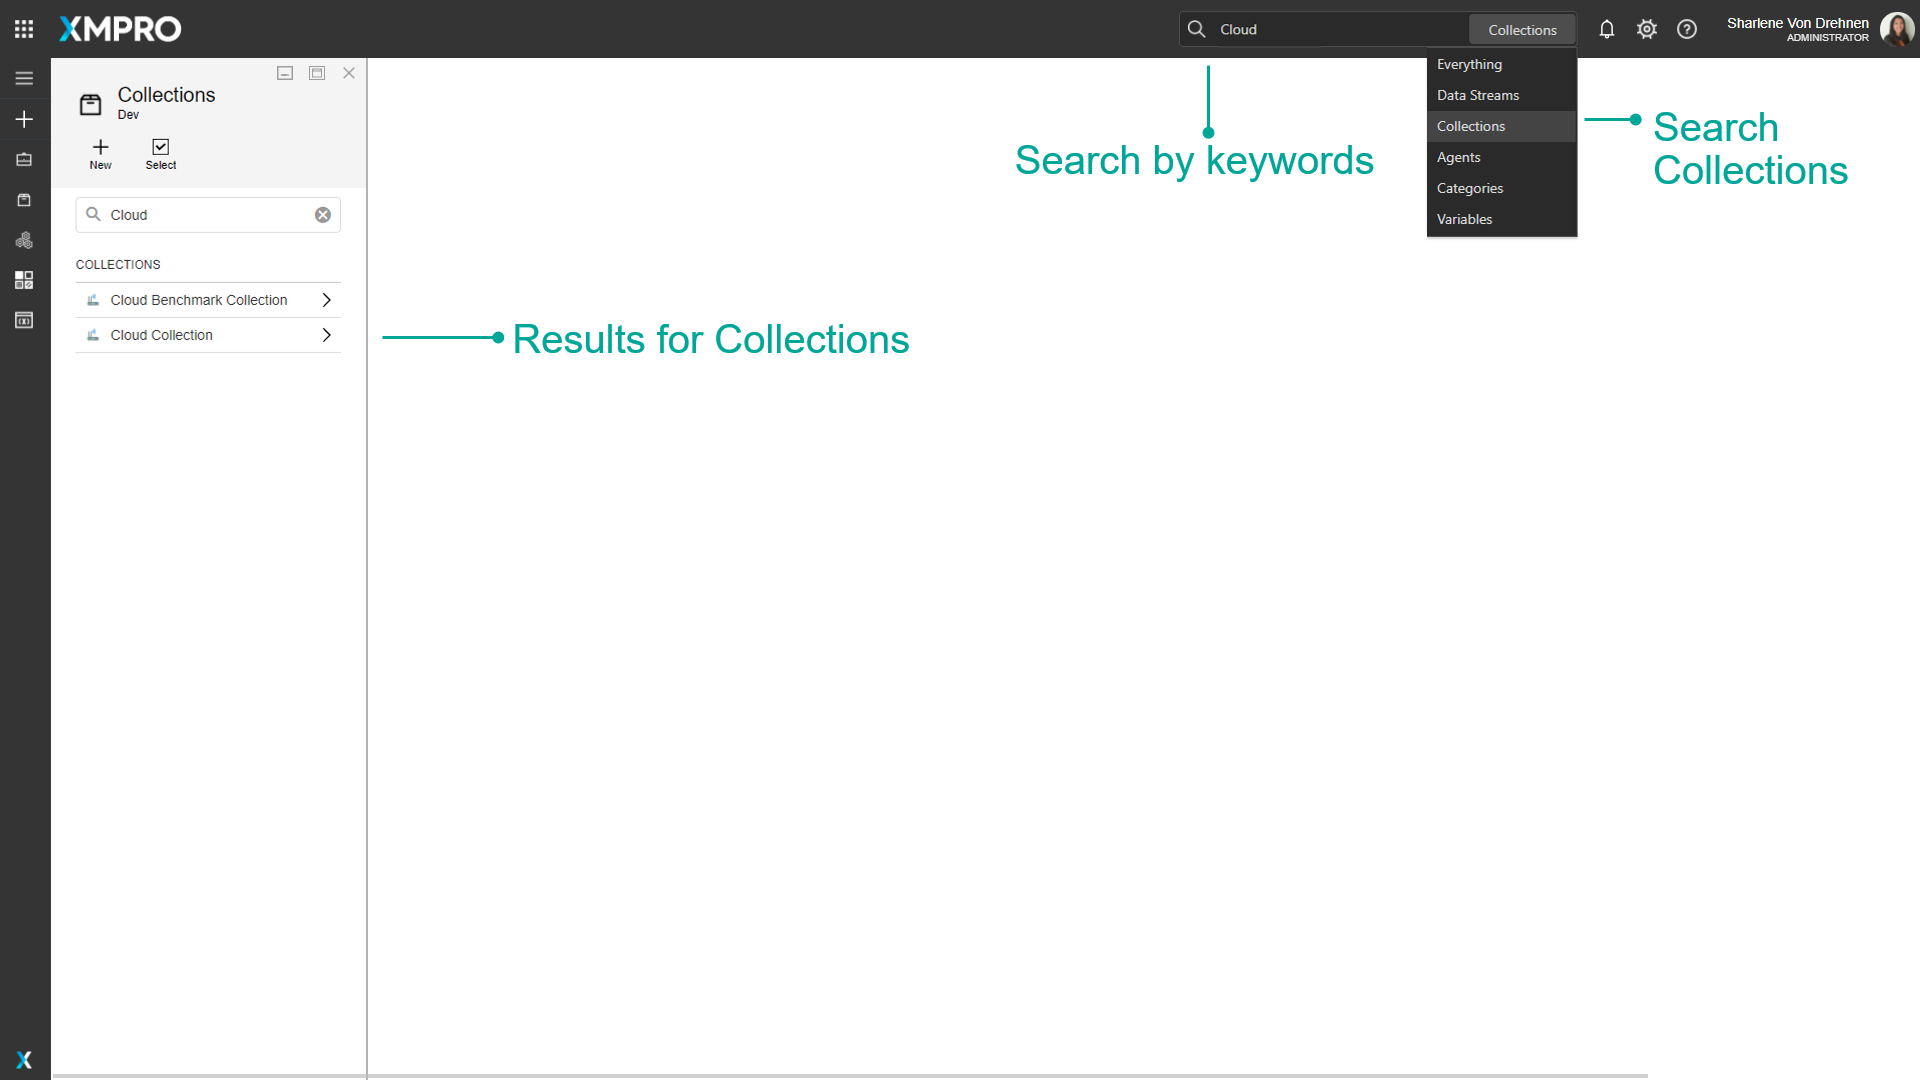Screen dimensions: 1920x1080
Task: Select Data Streams from the search dropdown
Action: click(1477, 94)
